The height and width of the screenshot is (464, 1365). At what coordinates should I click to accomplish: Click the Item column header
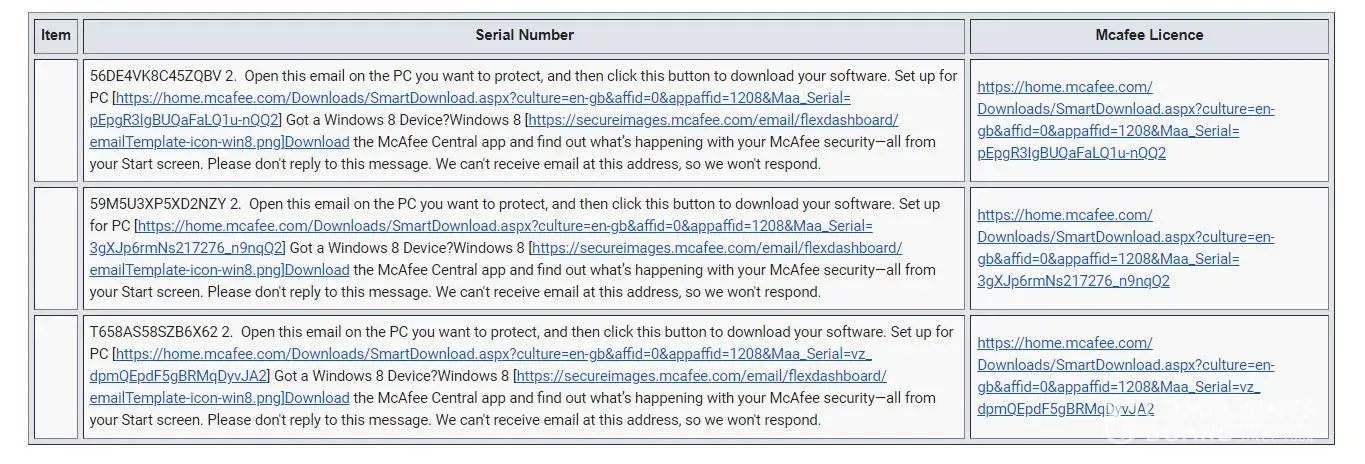56,35
